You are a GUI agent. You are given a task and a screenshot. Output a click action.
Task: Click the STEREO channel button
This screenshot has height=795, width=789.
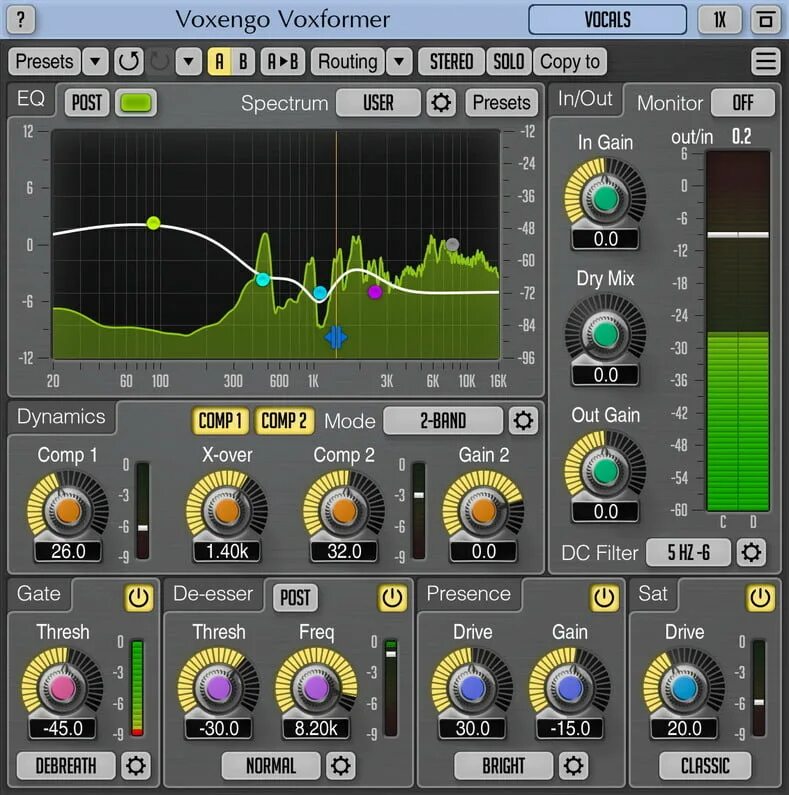pos(451,61)
